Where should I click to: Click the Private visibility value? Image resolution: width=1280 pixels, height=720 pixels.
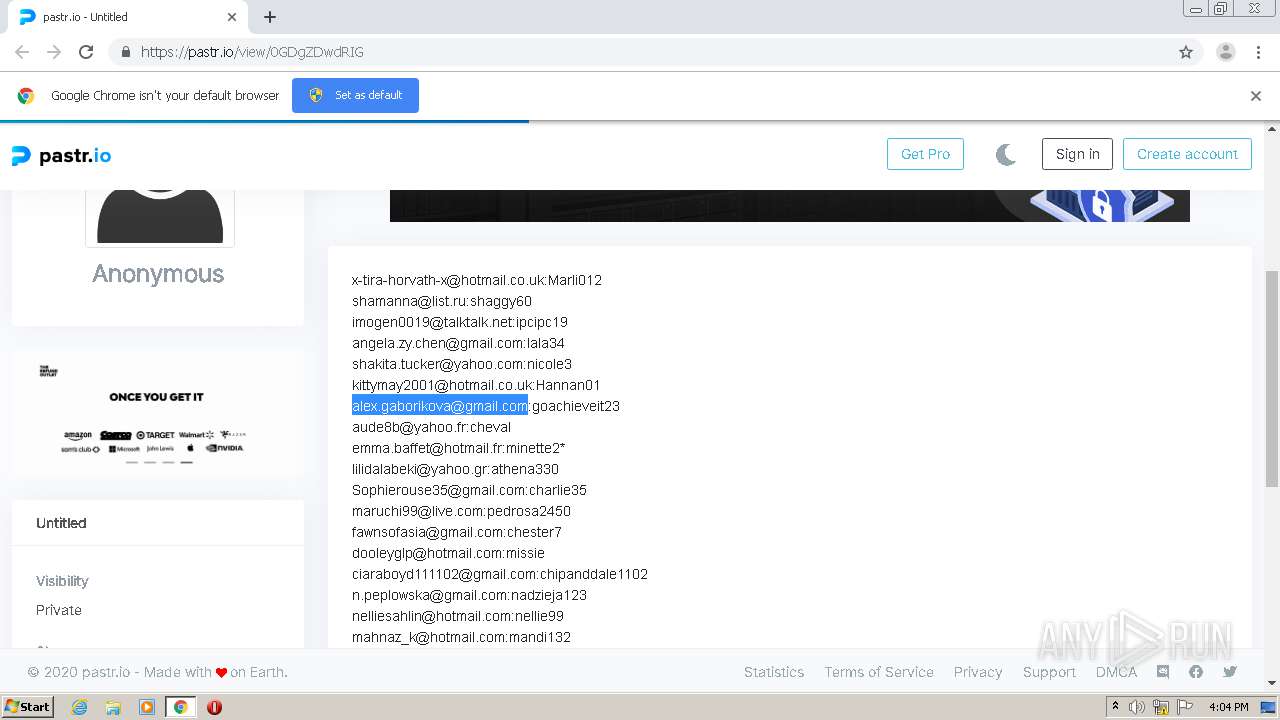pos(59,610)
